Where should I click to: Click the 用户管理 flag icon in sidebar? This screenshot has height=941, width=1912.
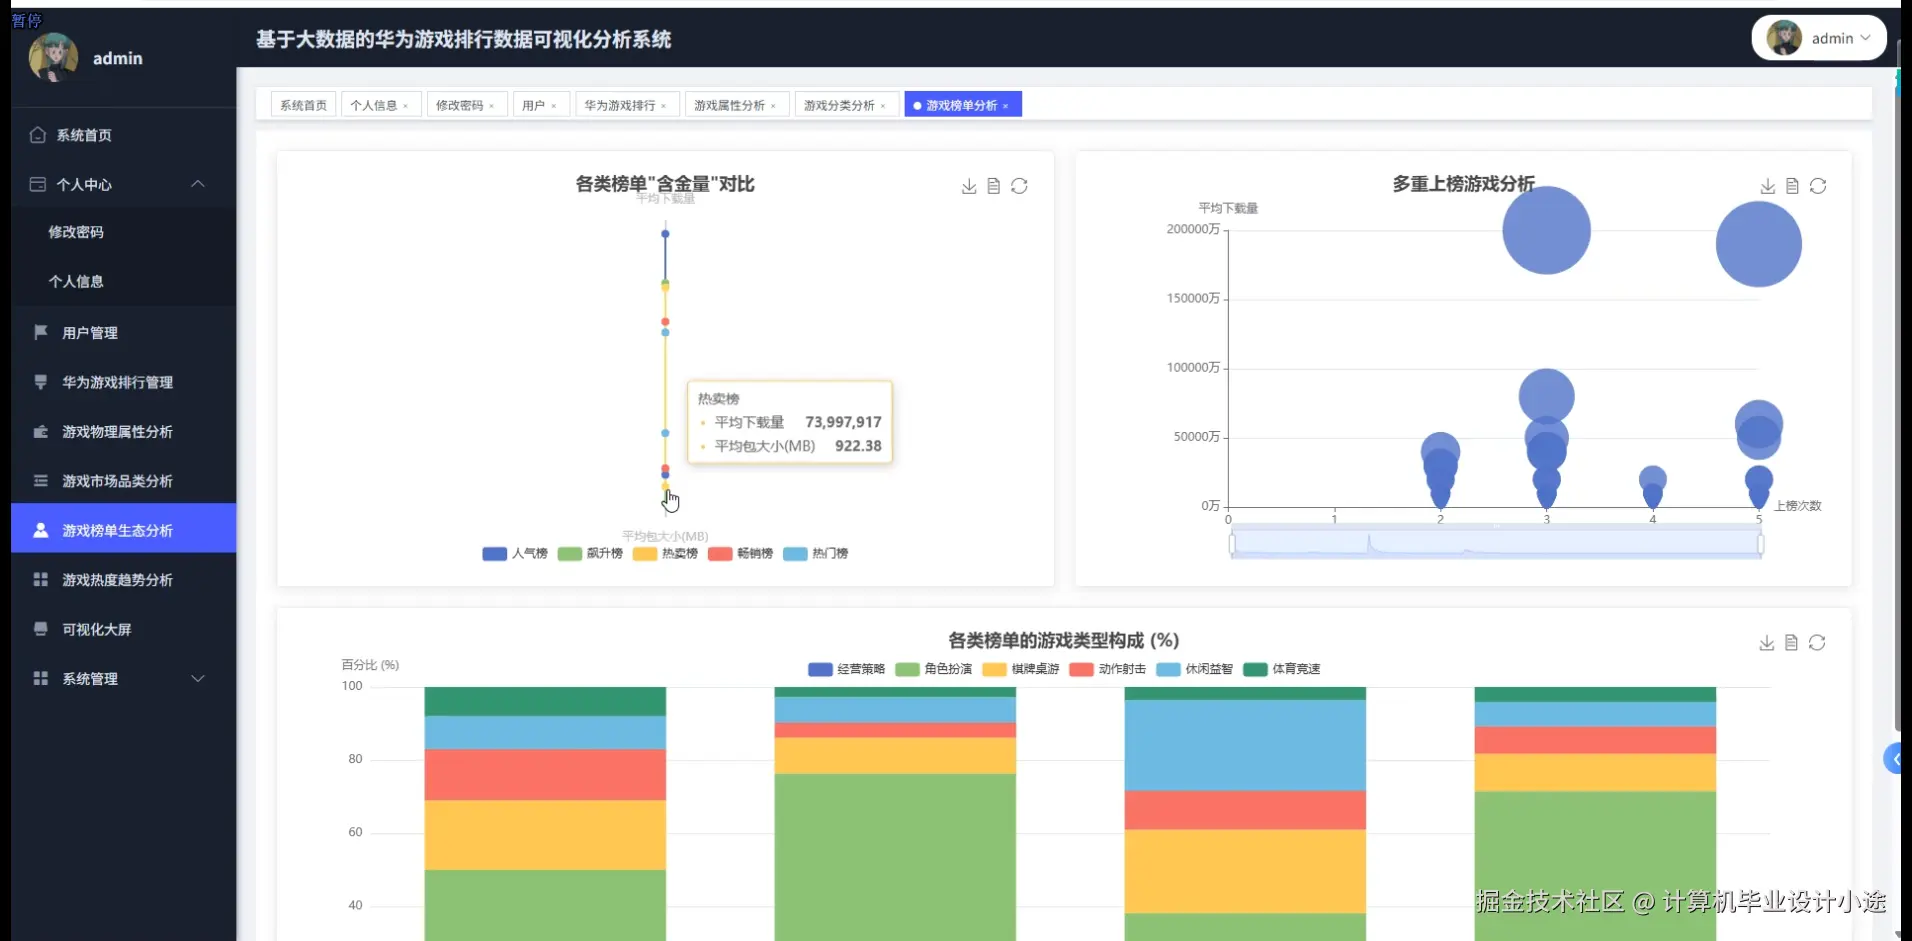39,332
